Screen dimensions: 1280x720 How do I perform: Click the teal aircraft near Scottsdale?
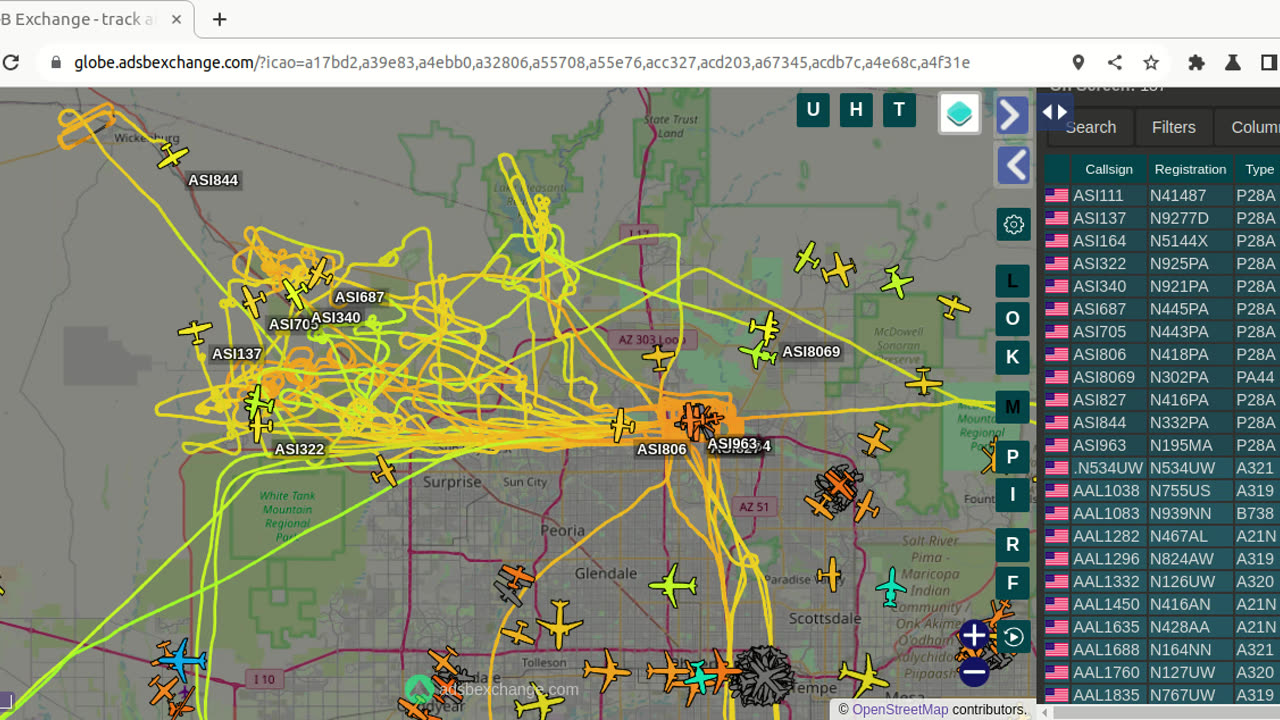890,587
